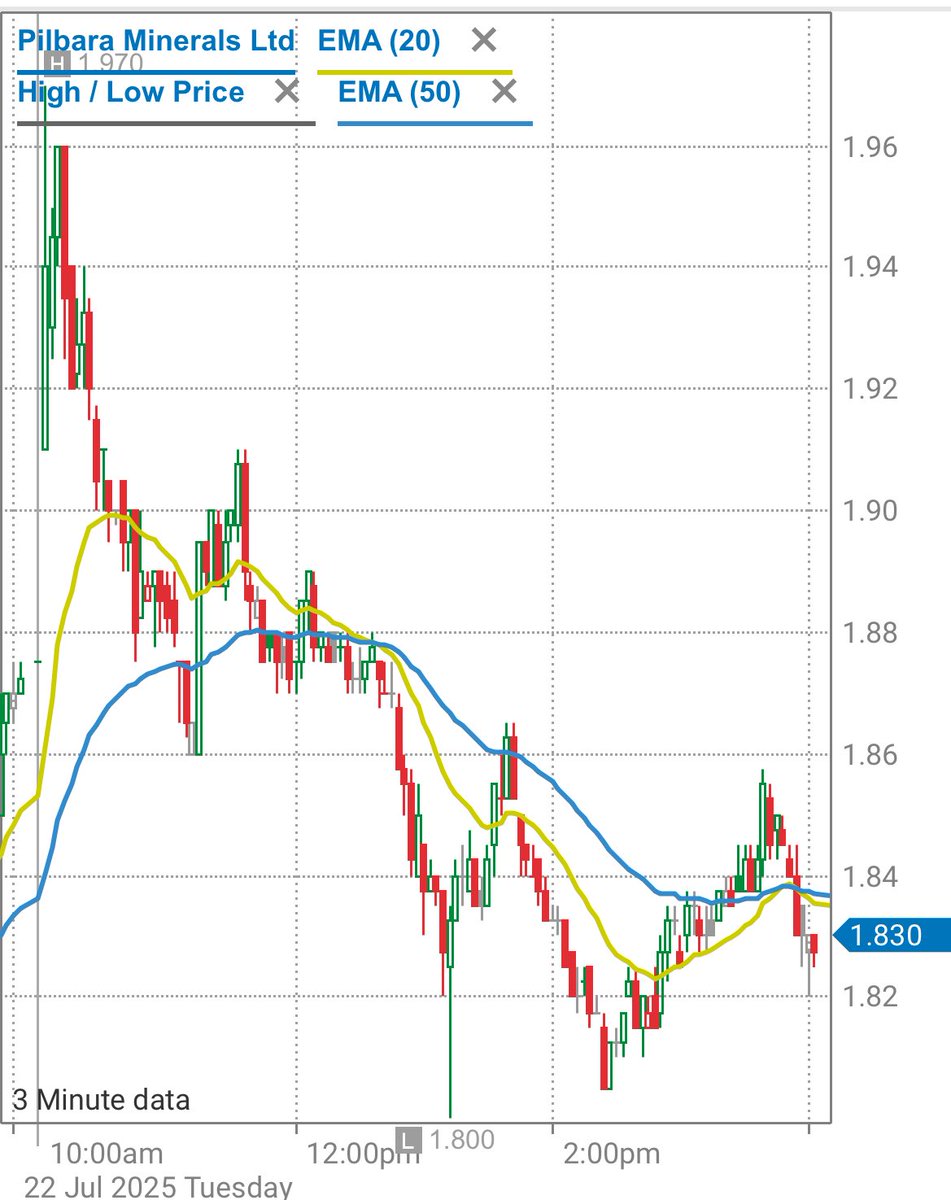Click the 3 Minute data label
This screenshot has height=1200, width=951.
coord(101,1101)
